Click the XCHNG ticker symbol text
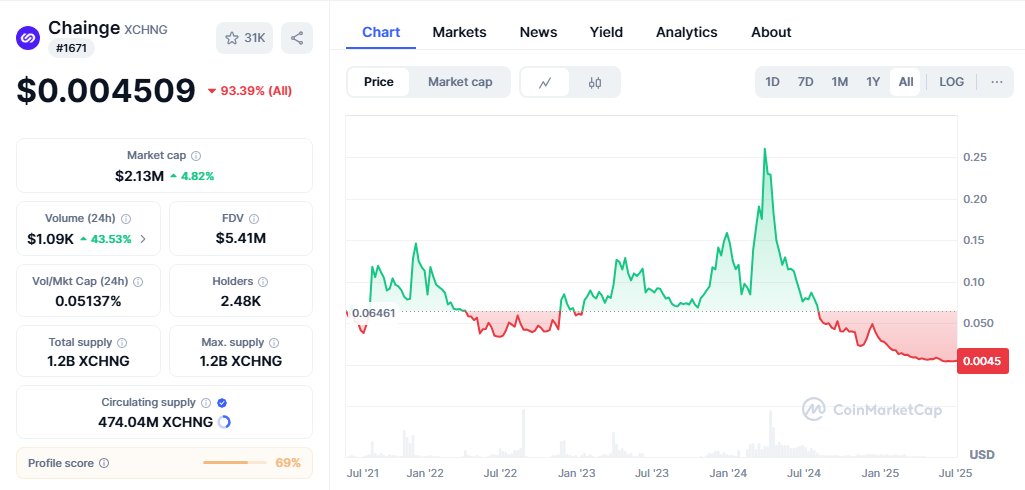 (146, 29)
